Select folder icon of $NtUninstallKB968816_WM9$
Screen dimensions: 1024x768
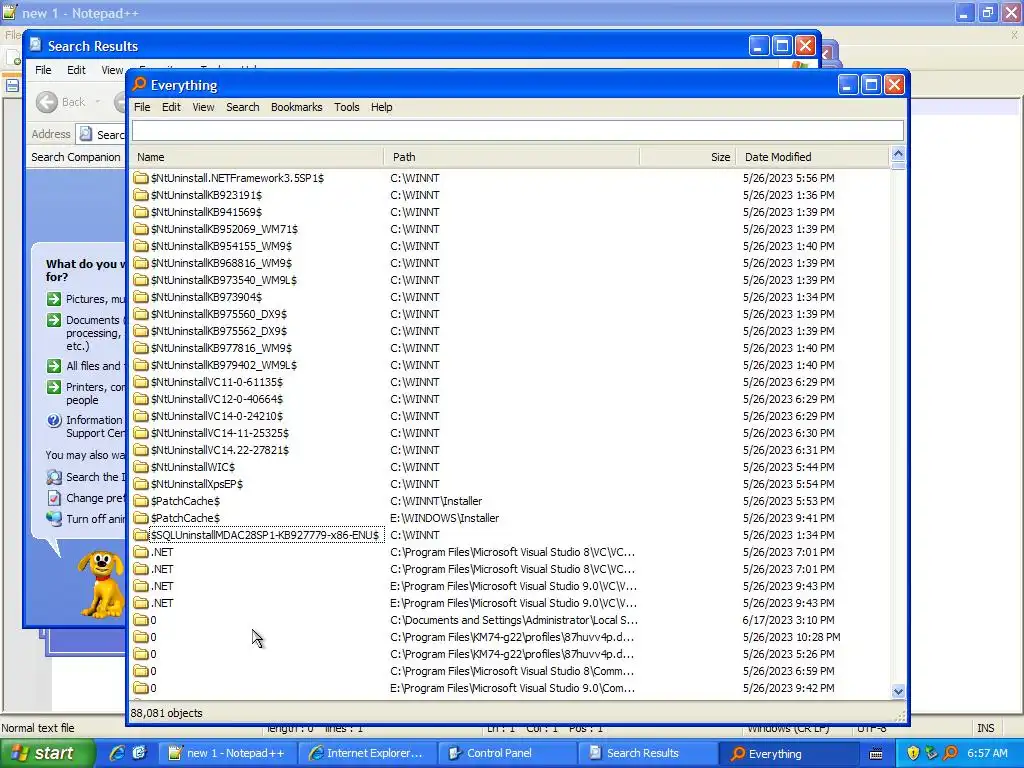point(140,263)
